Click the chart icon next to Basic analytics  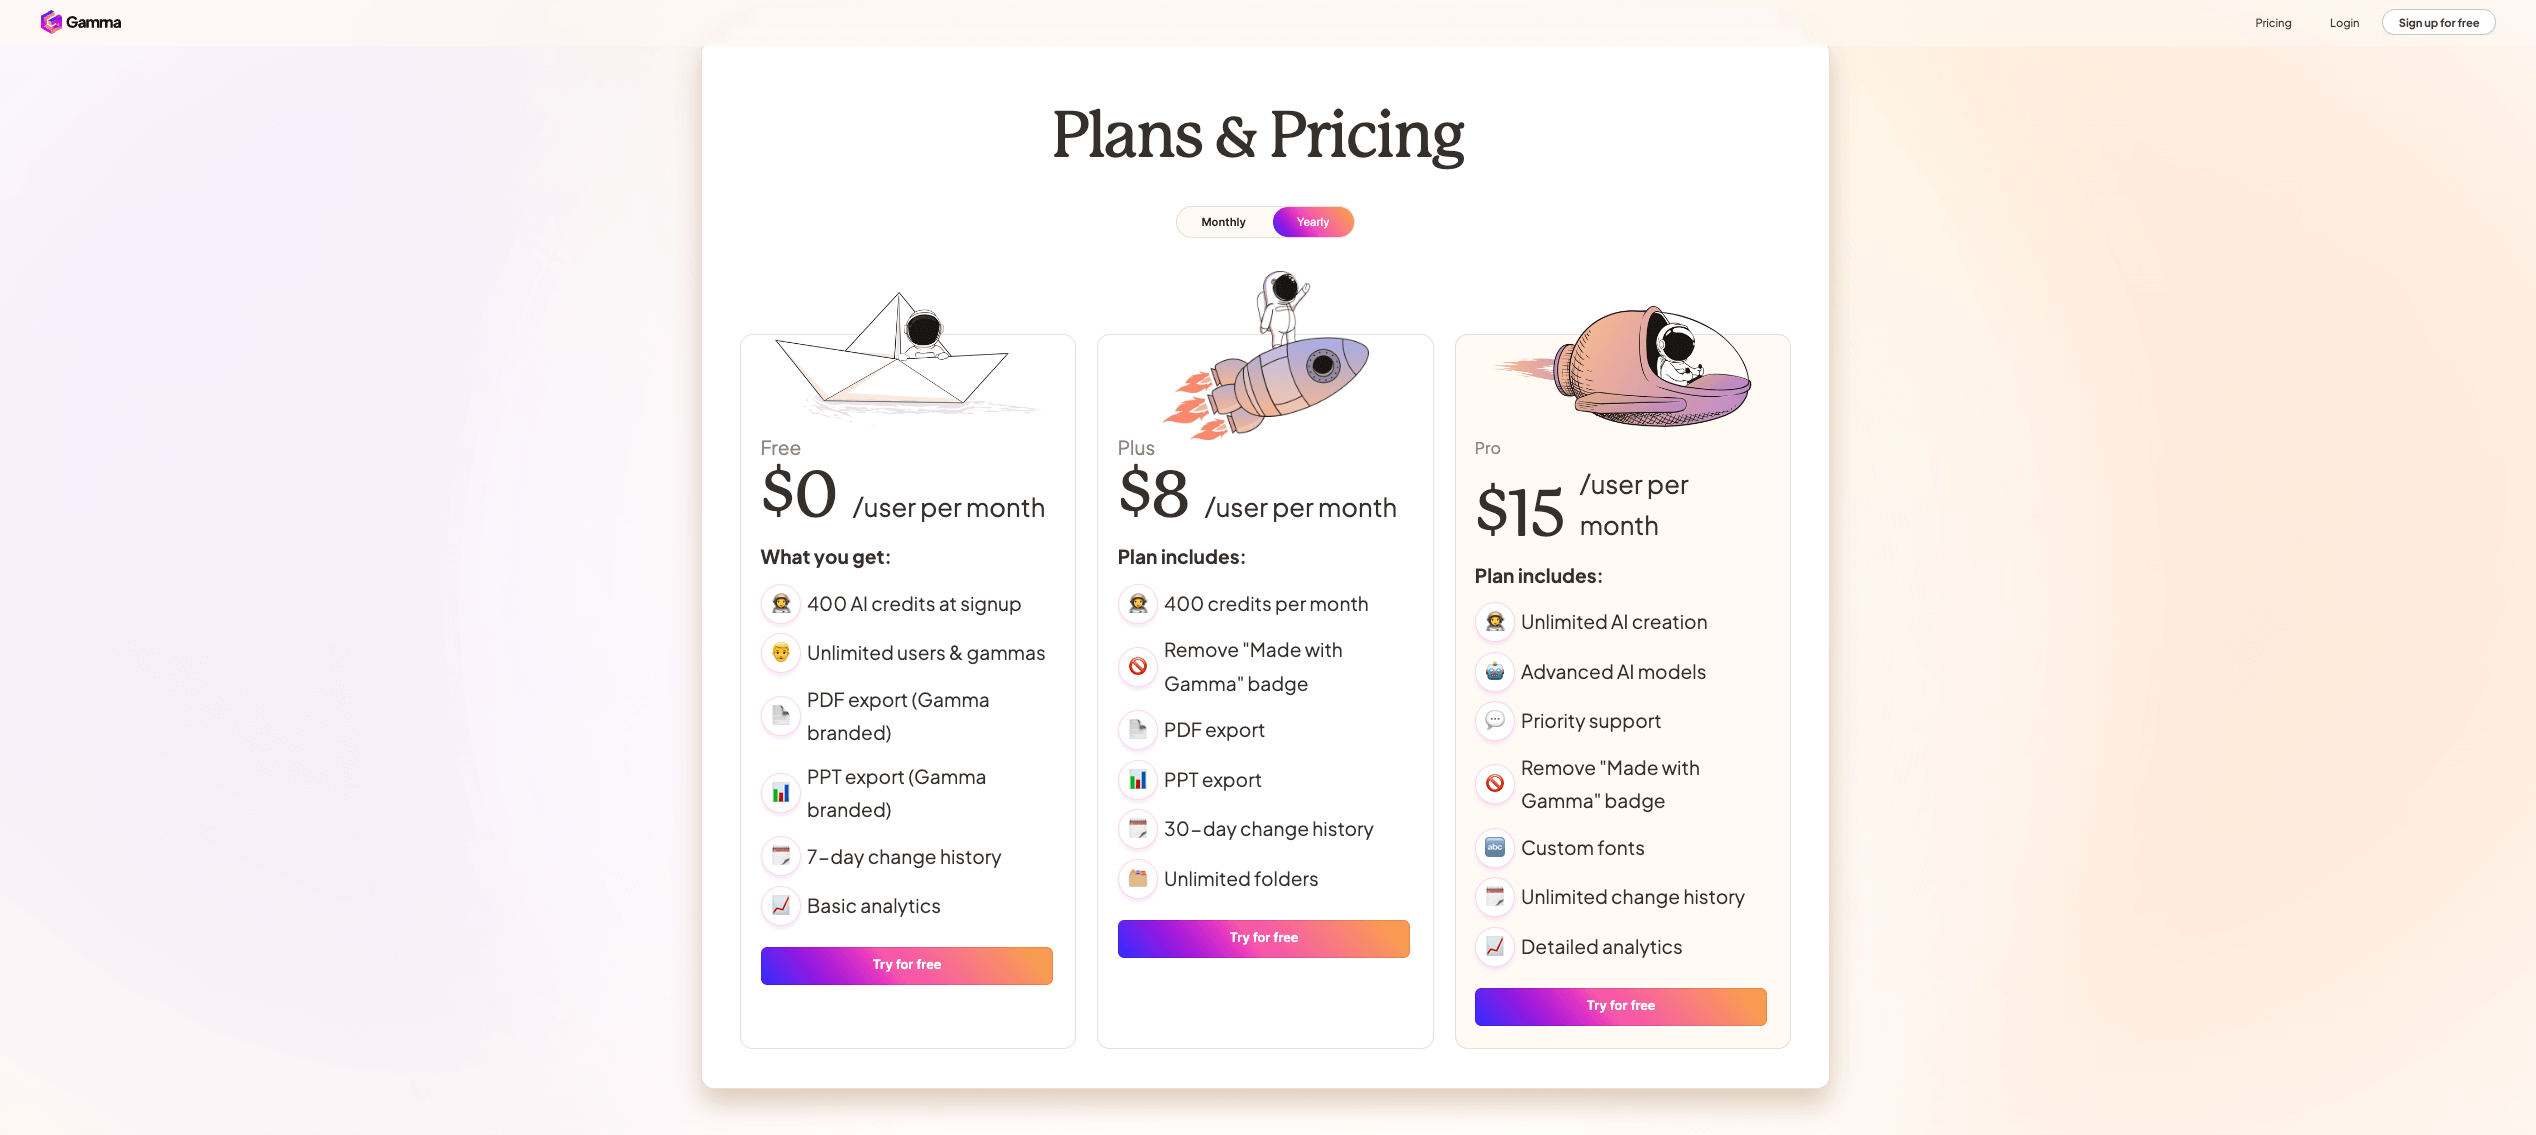(781, 906)
